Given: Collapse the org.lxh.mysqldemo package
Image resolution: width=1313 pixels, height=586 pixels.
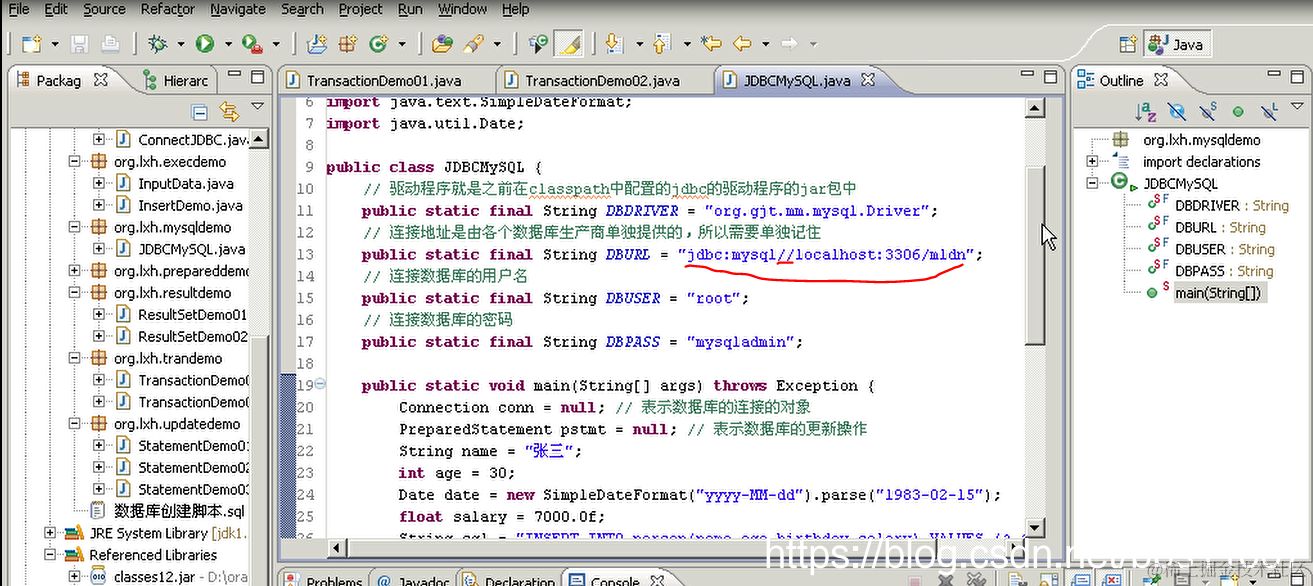Looking at the screenshot, I should pos(74,227).
